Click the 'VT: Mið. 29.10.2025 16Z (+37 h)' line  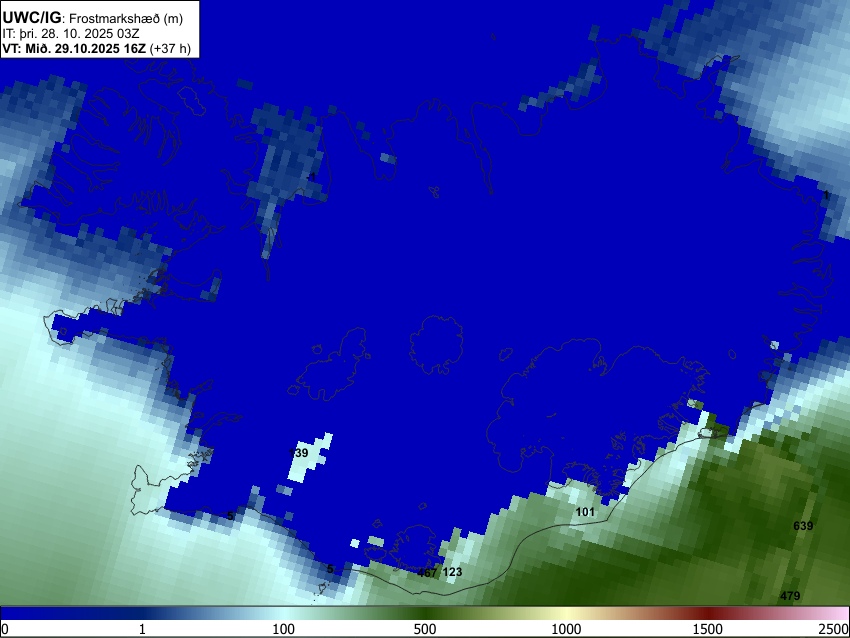click(96, 48)
